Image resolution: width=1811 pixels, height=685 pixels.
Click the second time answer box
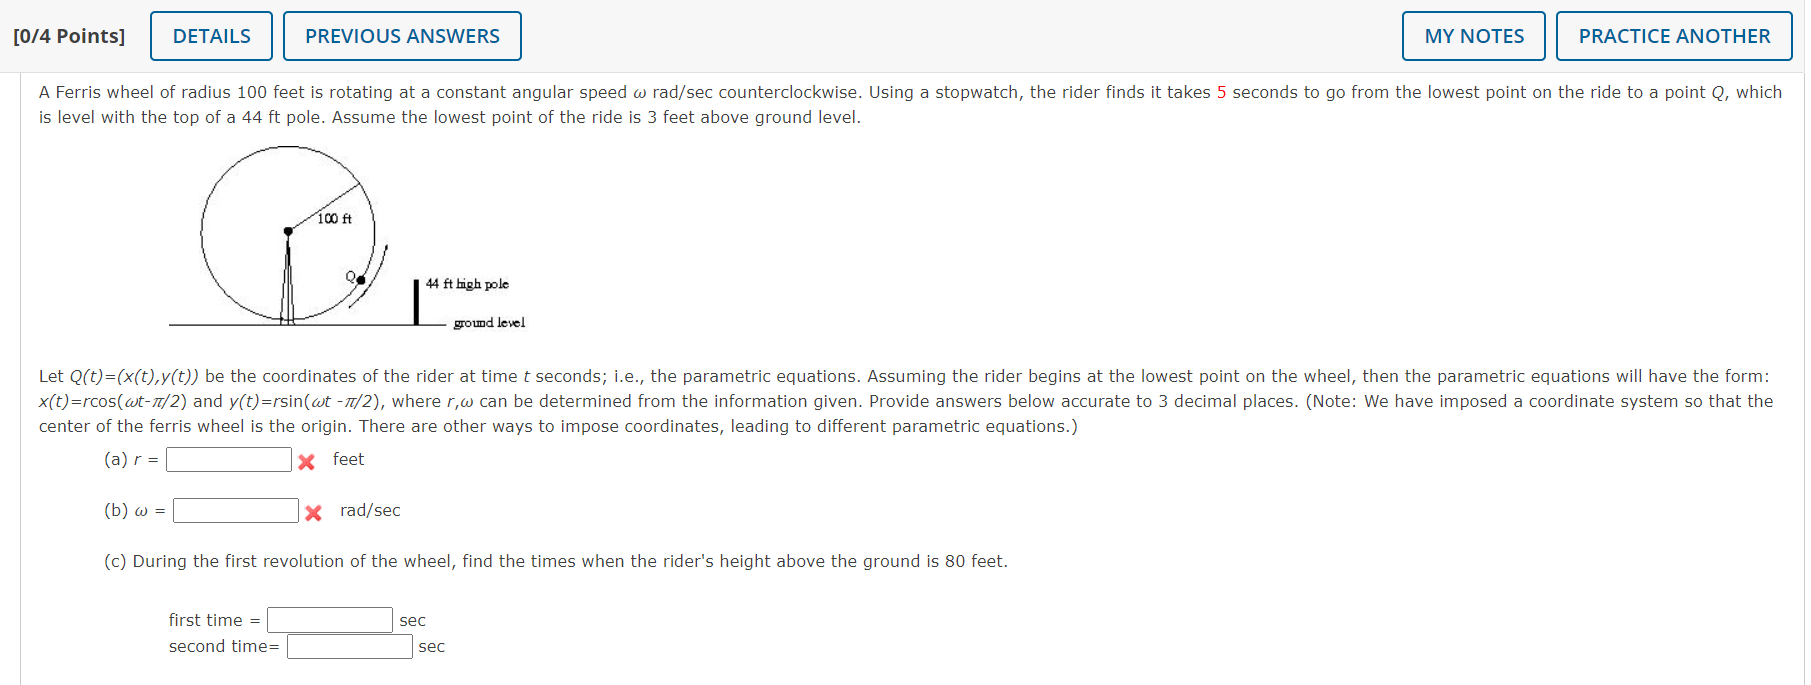349,646
